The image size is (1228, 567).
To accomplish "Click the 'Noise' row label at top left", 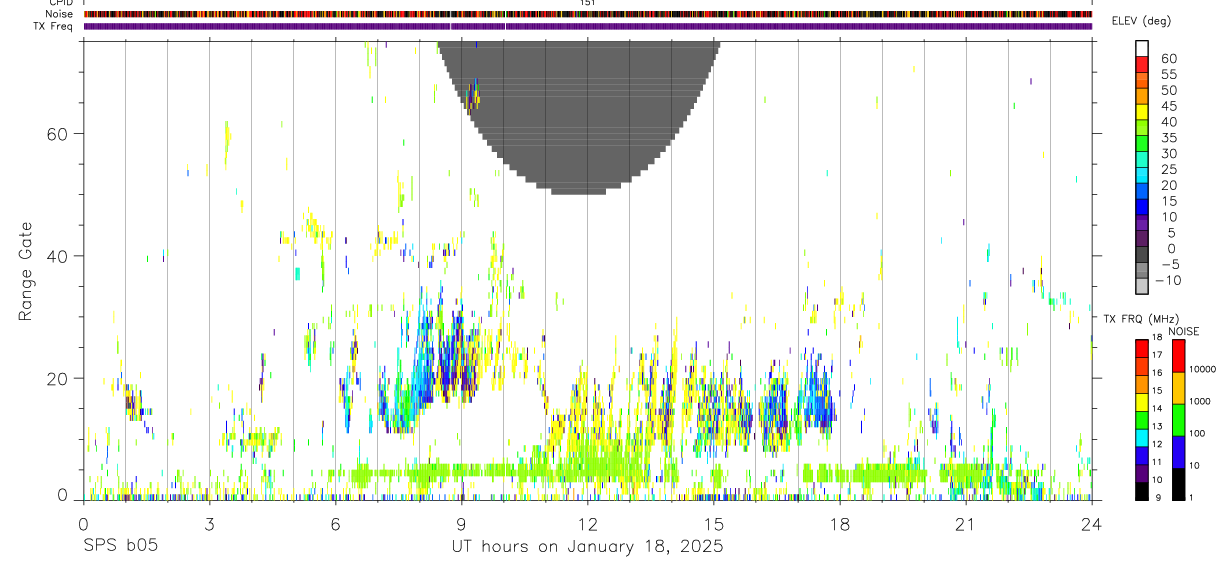I will 59,14.
